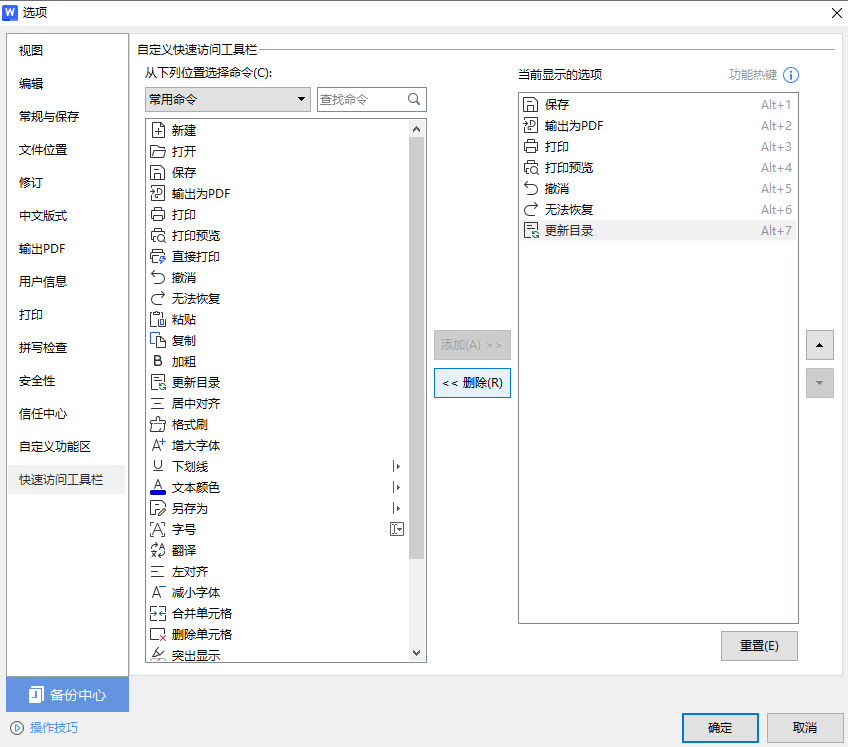The width and height of the screenshot is (848, 747).
Task: Click the 重置(E) reset button
Action: (759, 646)
